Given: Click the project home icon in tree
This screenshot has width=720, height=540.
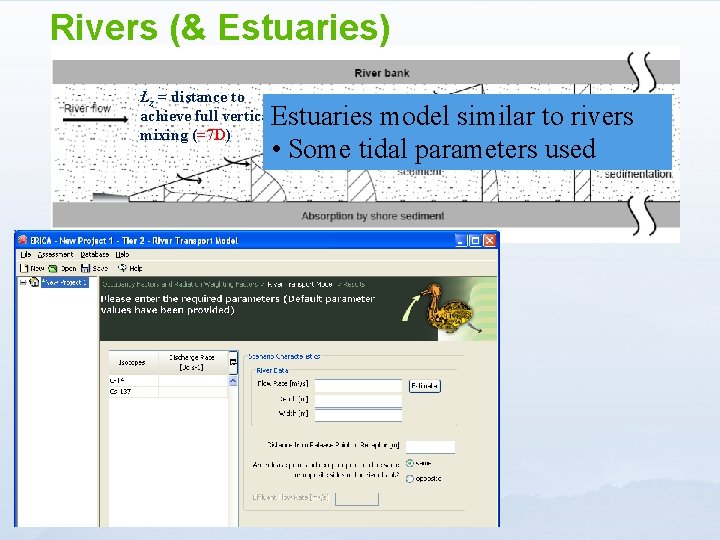Looking at the screenshot, I should 34,282.
